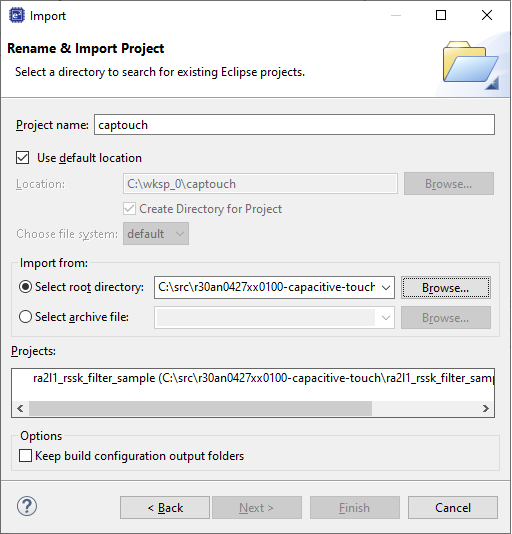Toggle the Use default location checkbox
Image resolution: width=512 pixels, height=534 pixels.
pyautogui.click(x=22, y=158)
